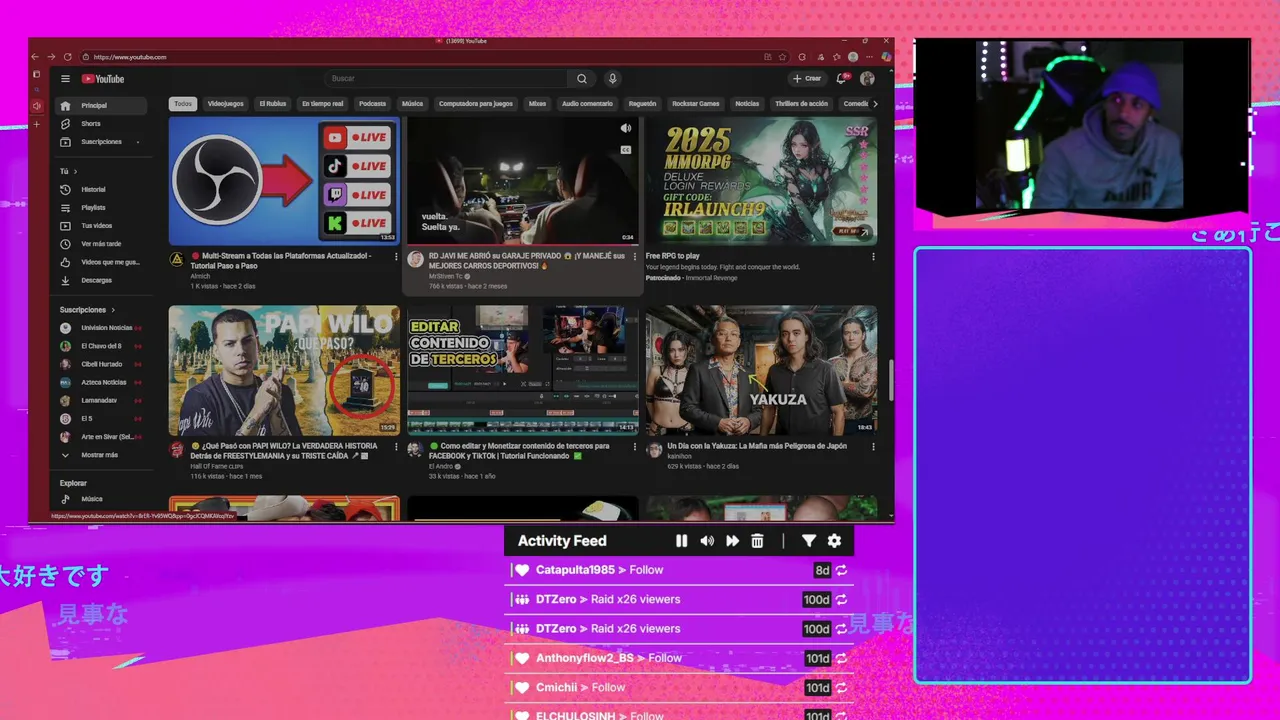Show more filter chips with right arrow
The height and width of the screenshot is (720, 1280).
click(875, 104)
